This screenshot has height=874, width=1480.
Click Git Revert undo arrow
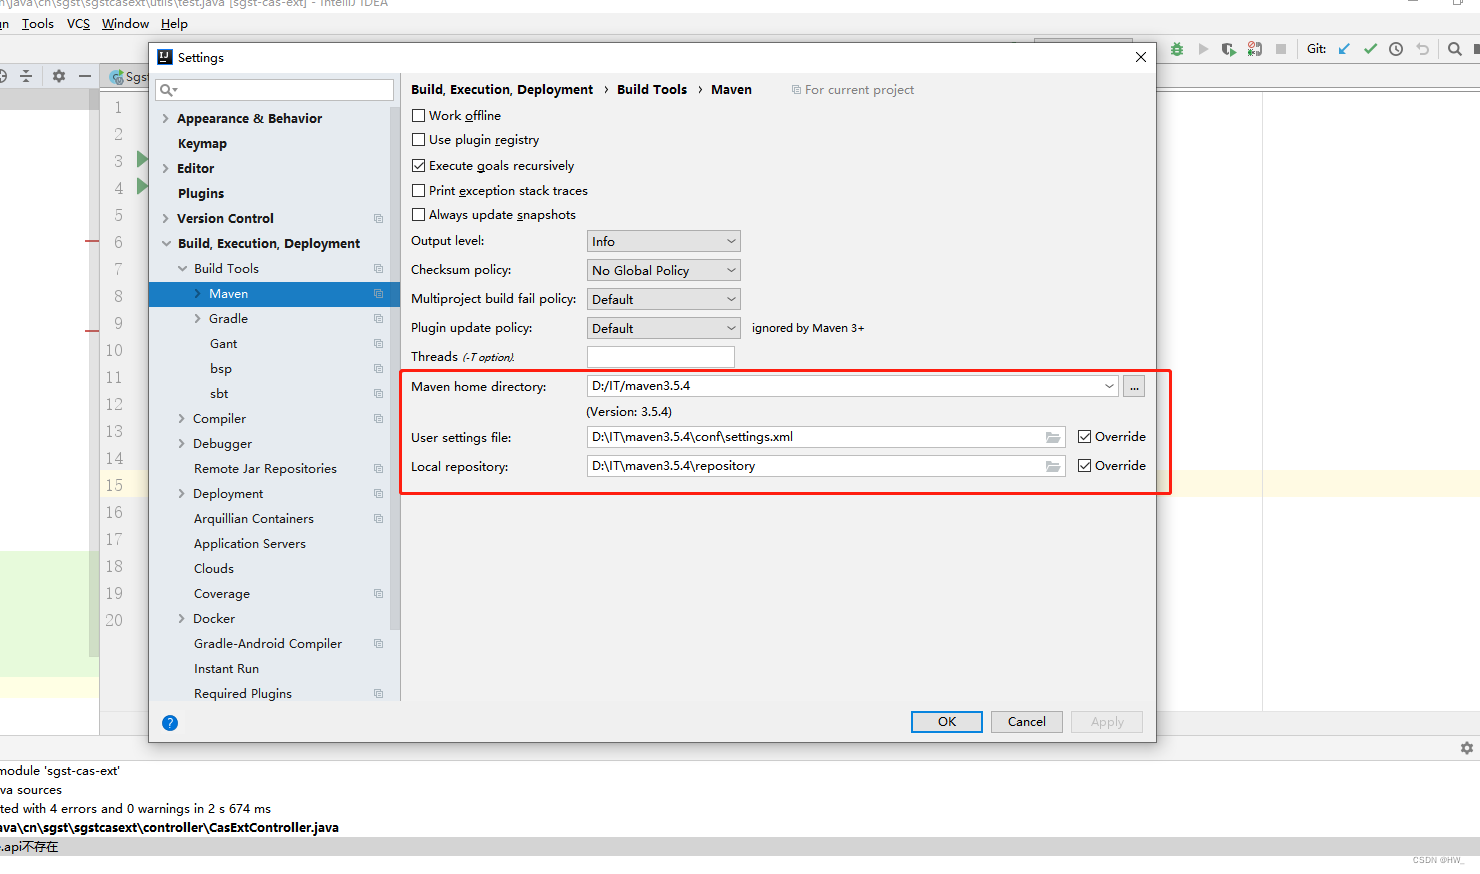1422,49
